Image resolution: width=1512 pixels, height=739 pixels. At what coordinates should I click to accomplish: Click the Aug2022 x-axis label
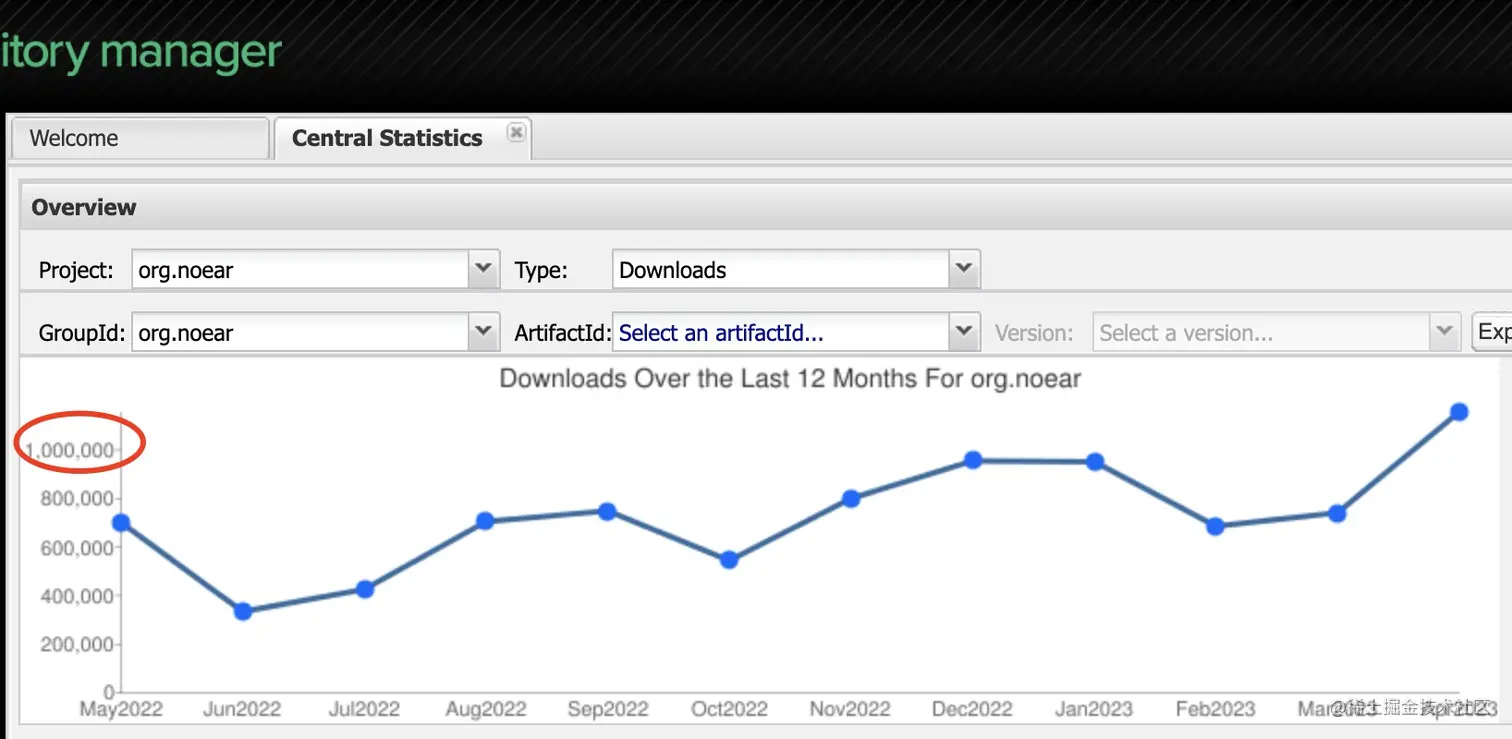tap(486, 709)
